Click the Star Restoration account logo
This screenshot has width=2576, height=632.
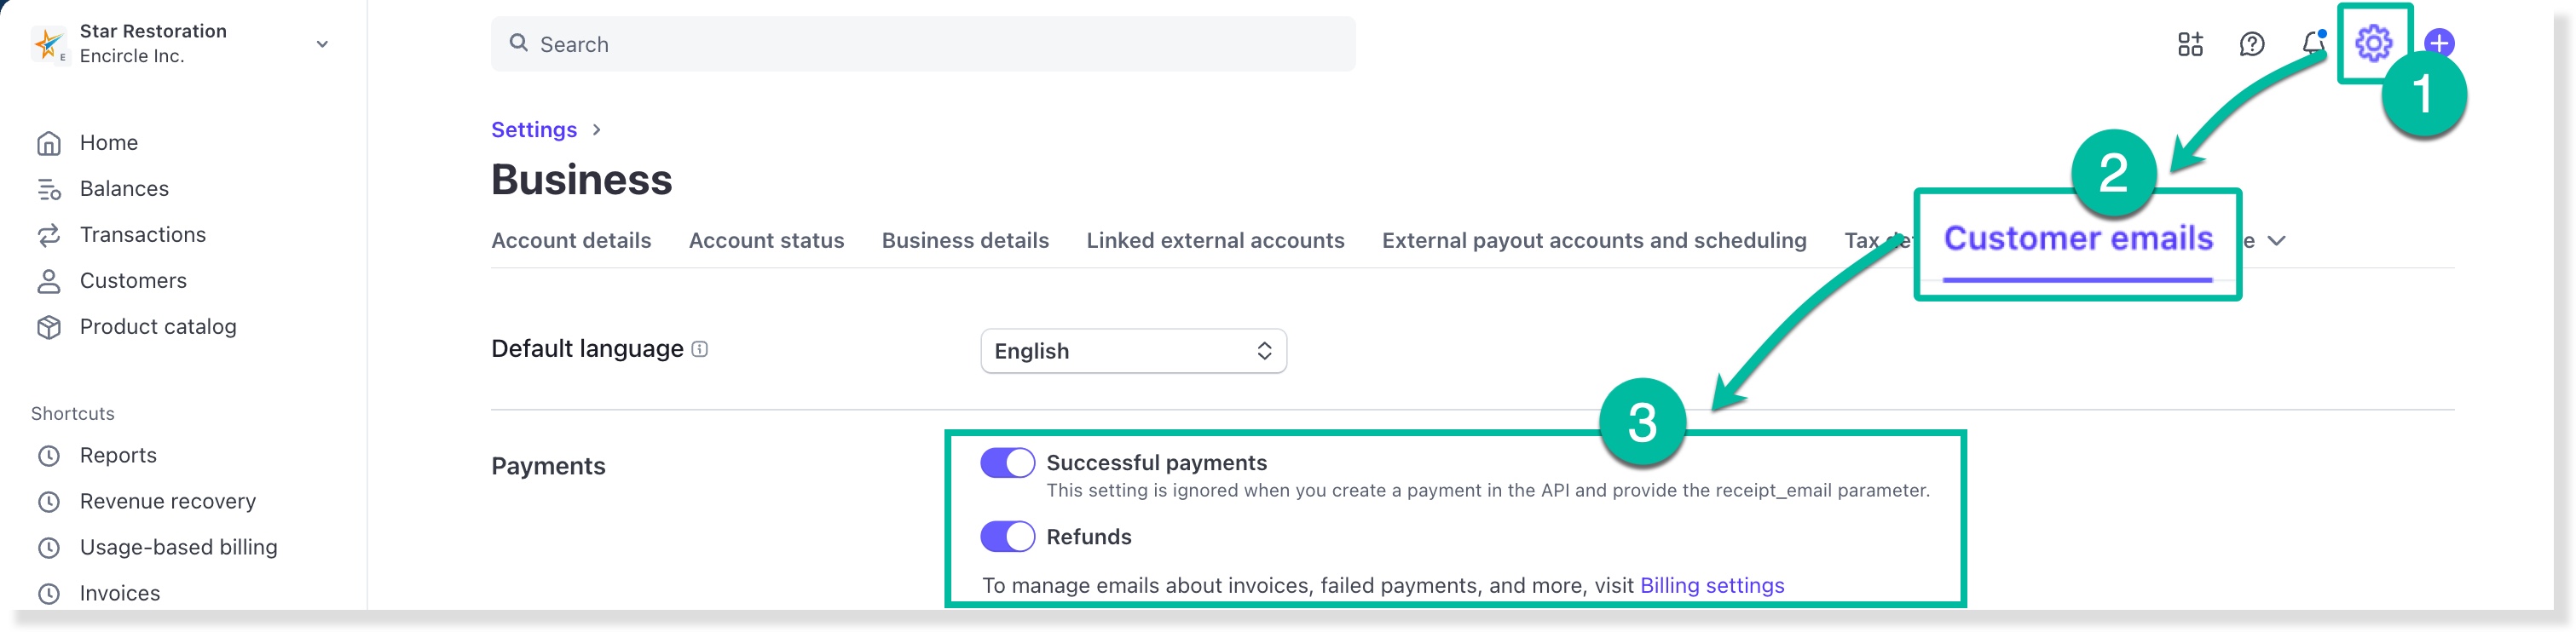[48, 44]
